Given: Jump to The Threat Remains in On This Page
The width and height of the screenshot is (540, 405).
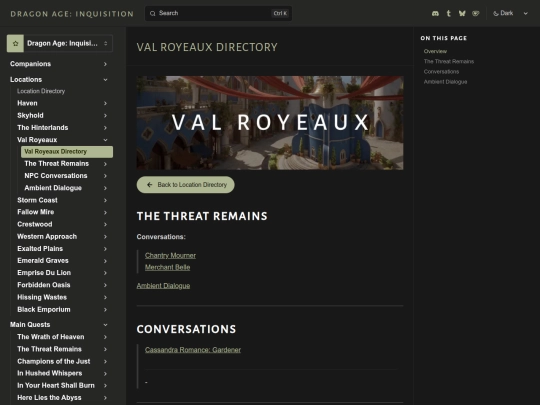Looking at the screenshot, I should click(449, 62).
